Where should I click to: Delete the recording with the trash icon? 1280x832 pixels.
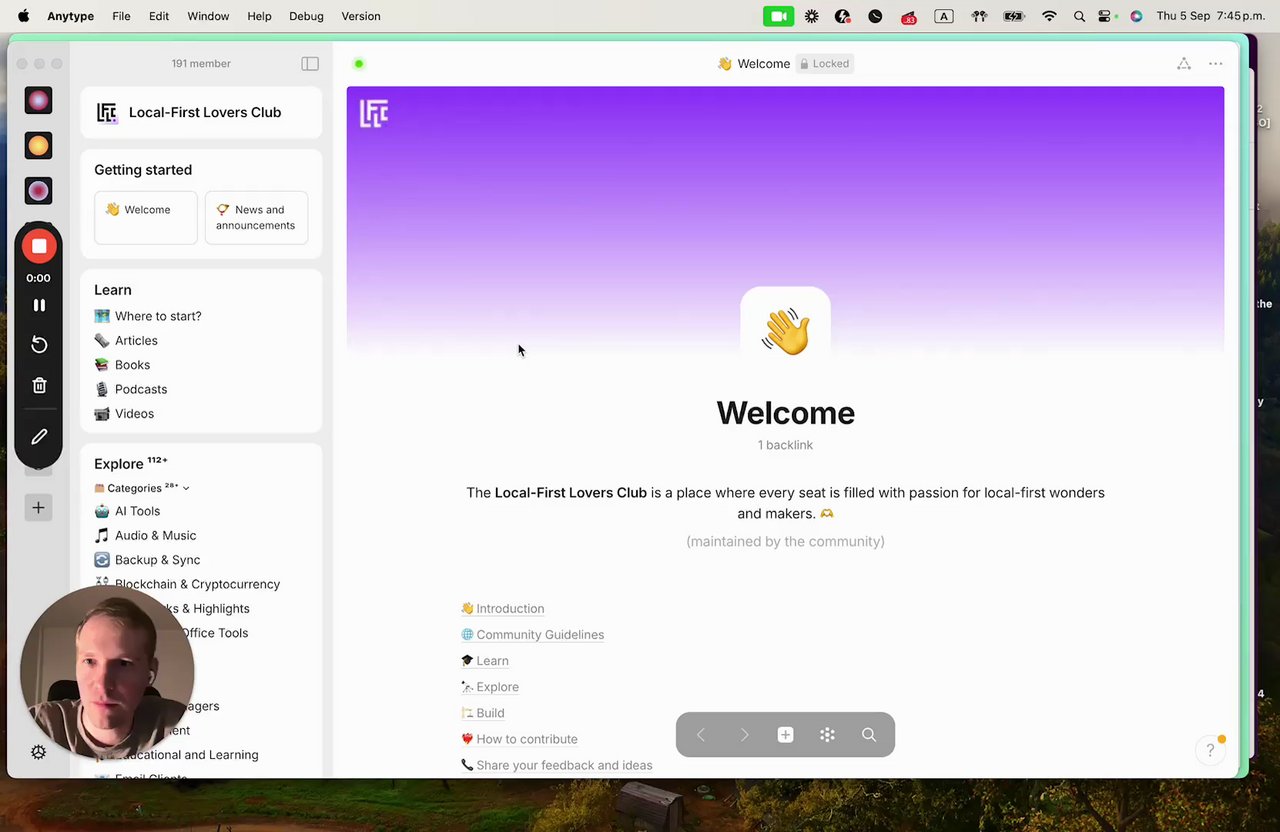click(x=39, y=385)
